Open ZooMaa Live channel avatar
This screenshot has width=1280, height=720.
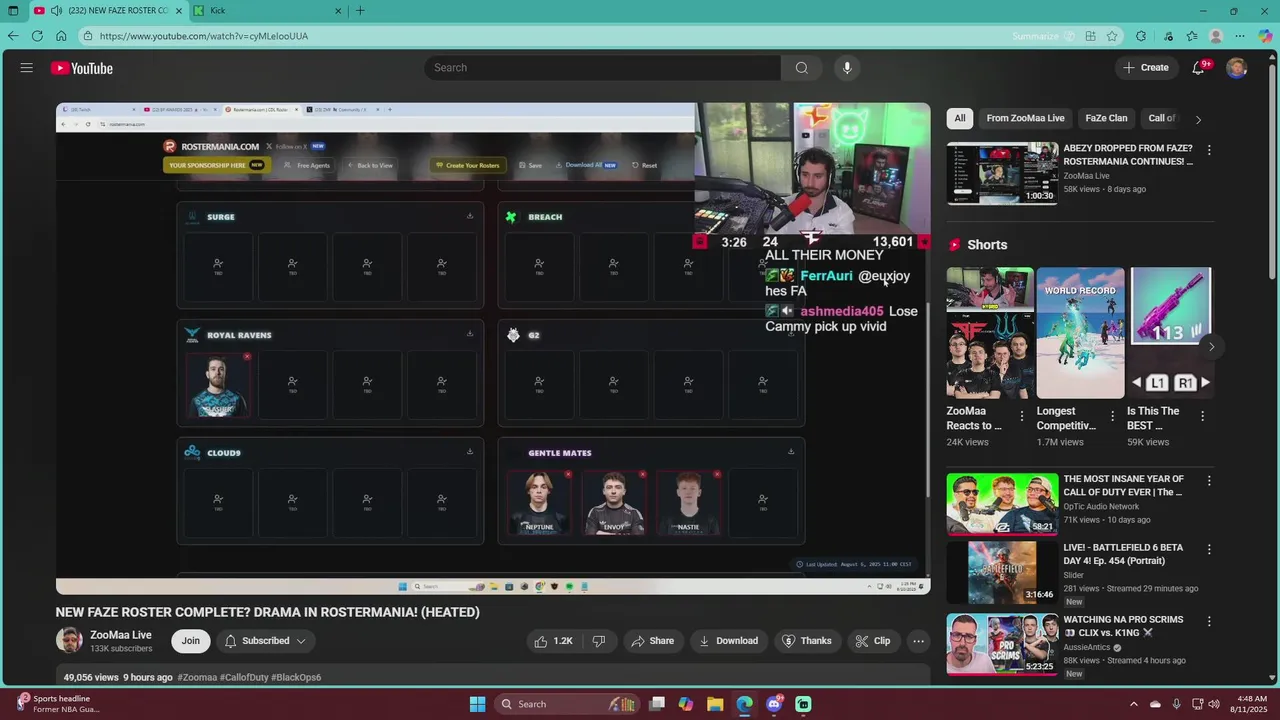point(69,641)
